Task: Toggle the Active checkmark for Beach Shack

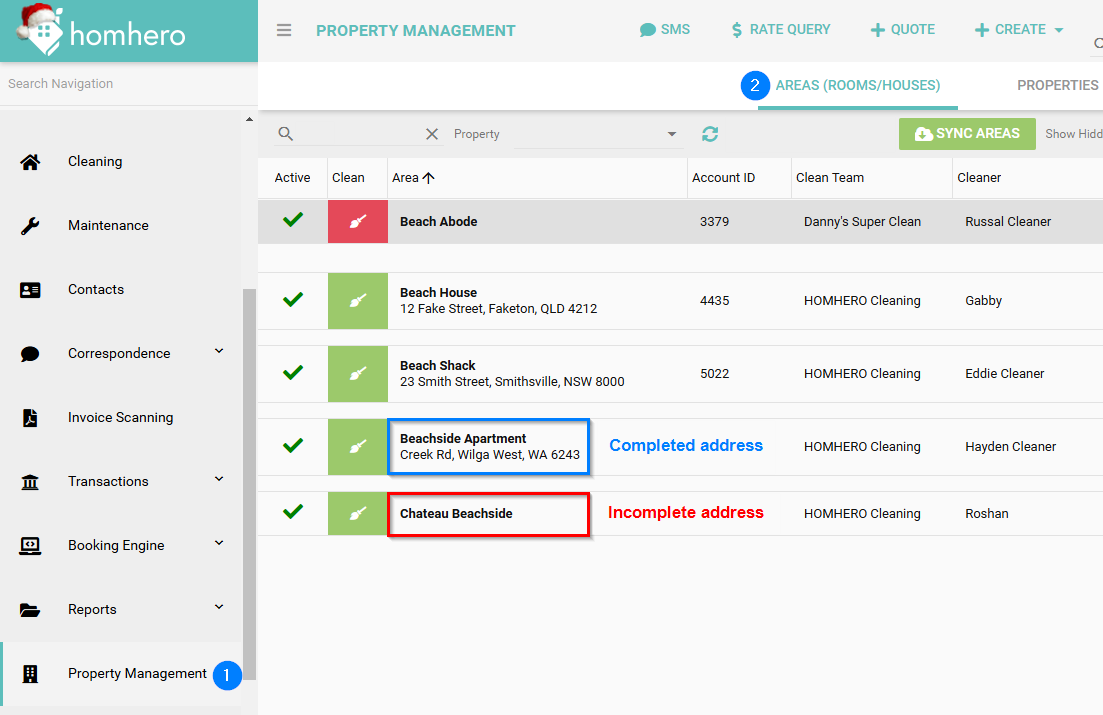Action: (293, 372)
